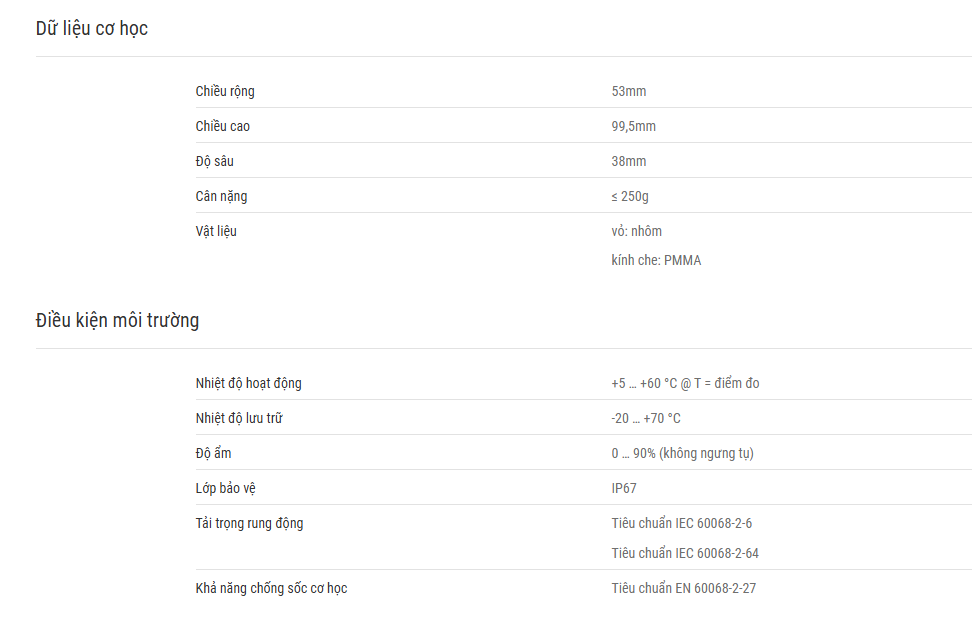Select the 'Chiều cao' row label
The image size is (972, 619).
point(223,126)
